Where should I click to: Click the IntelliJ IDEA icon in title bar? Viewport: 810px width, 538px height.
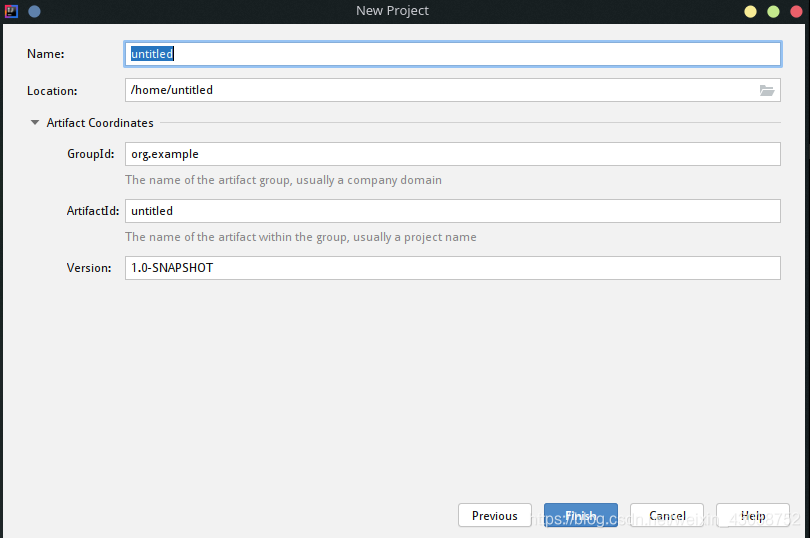pyautogui.click(x=11, y=11)
